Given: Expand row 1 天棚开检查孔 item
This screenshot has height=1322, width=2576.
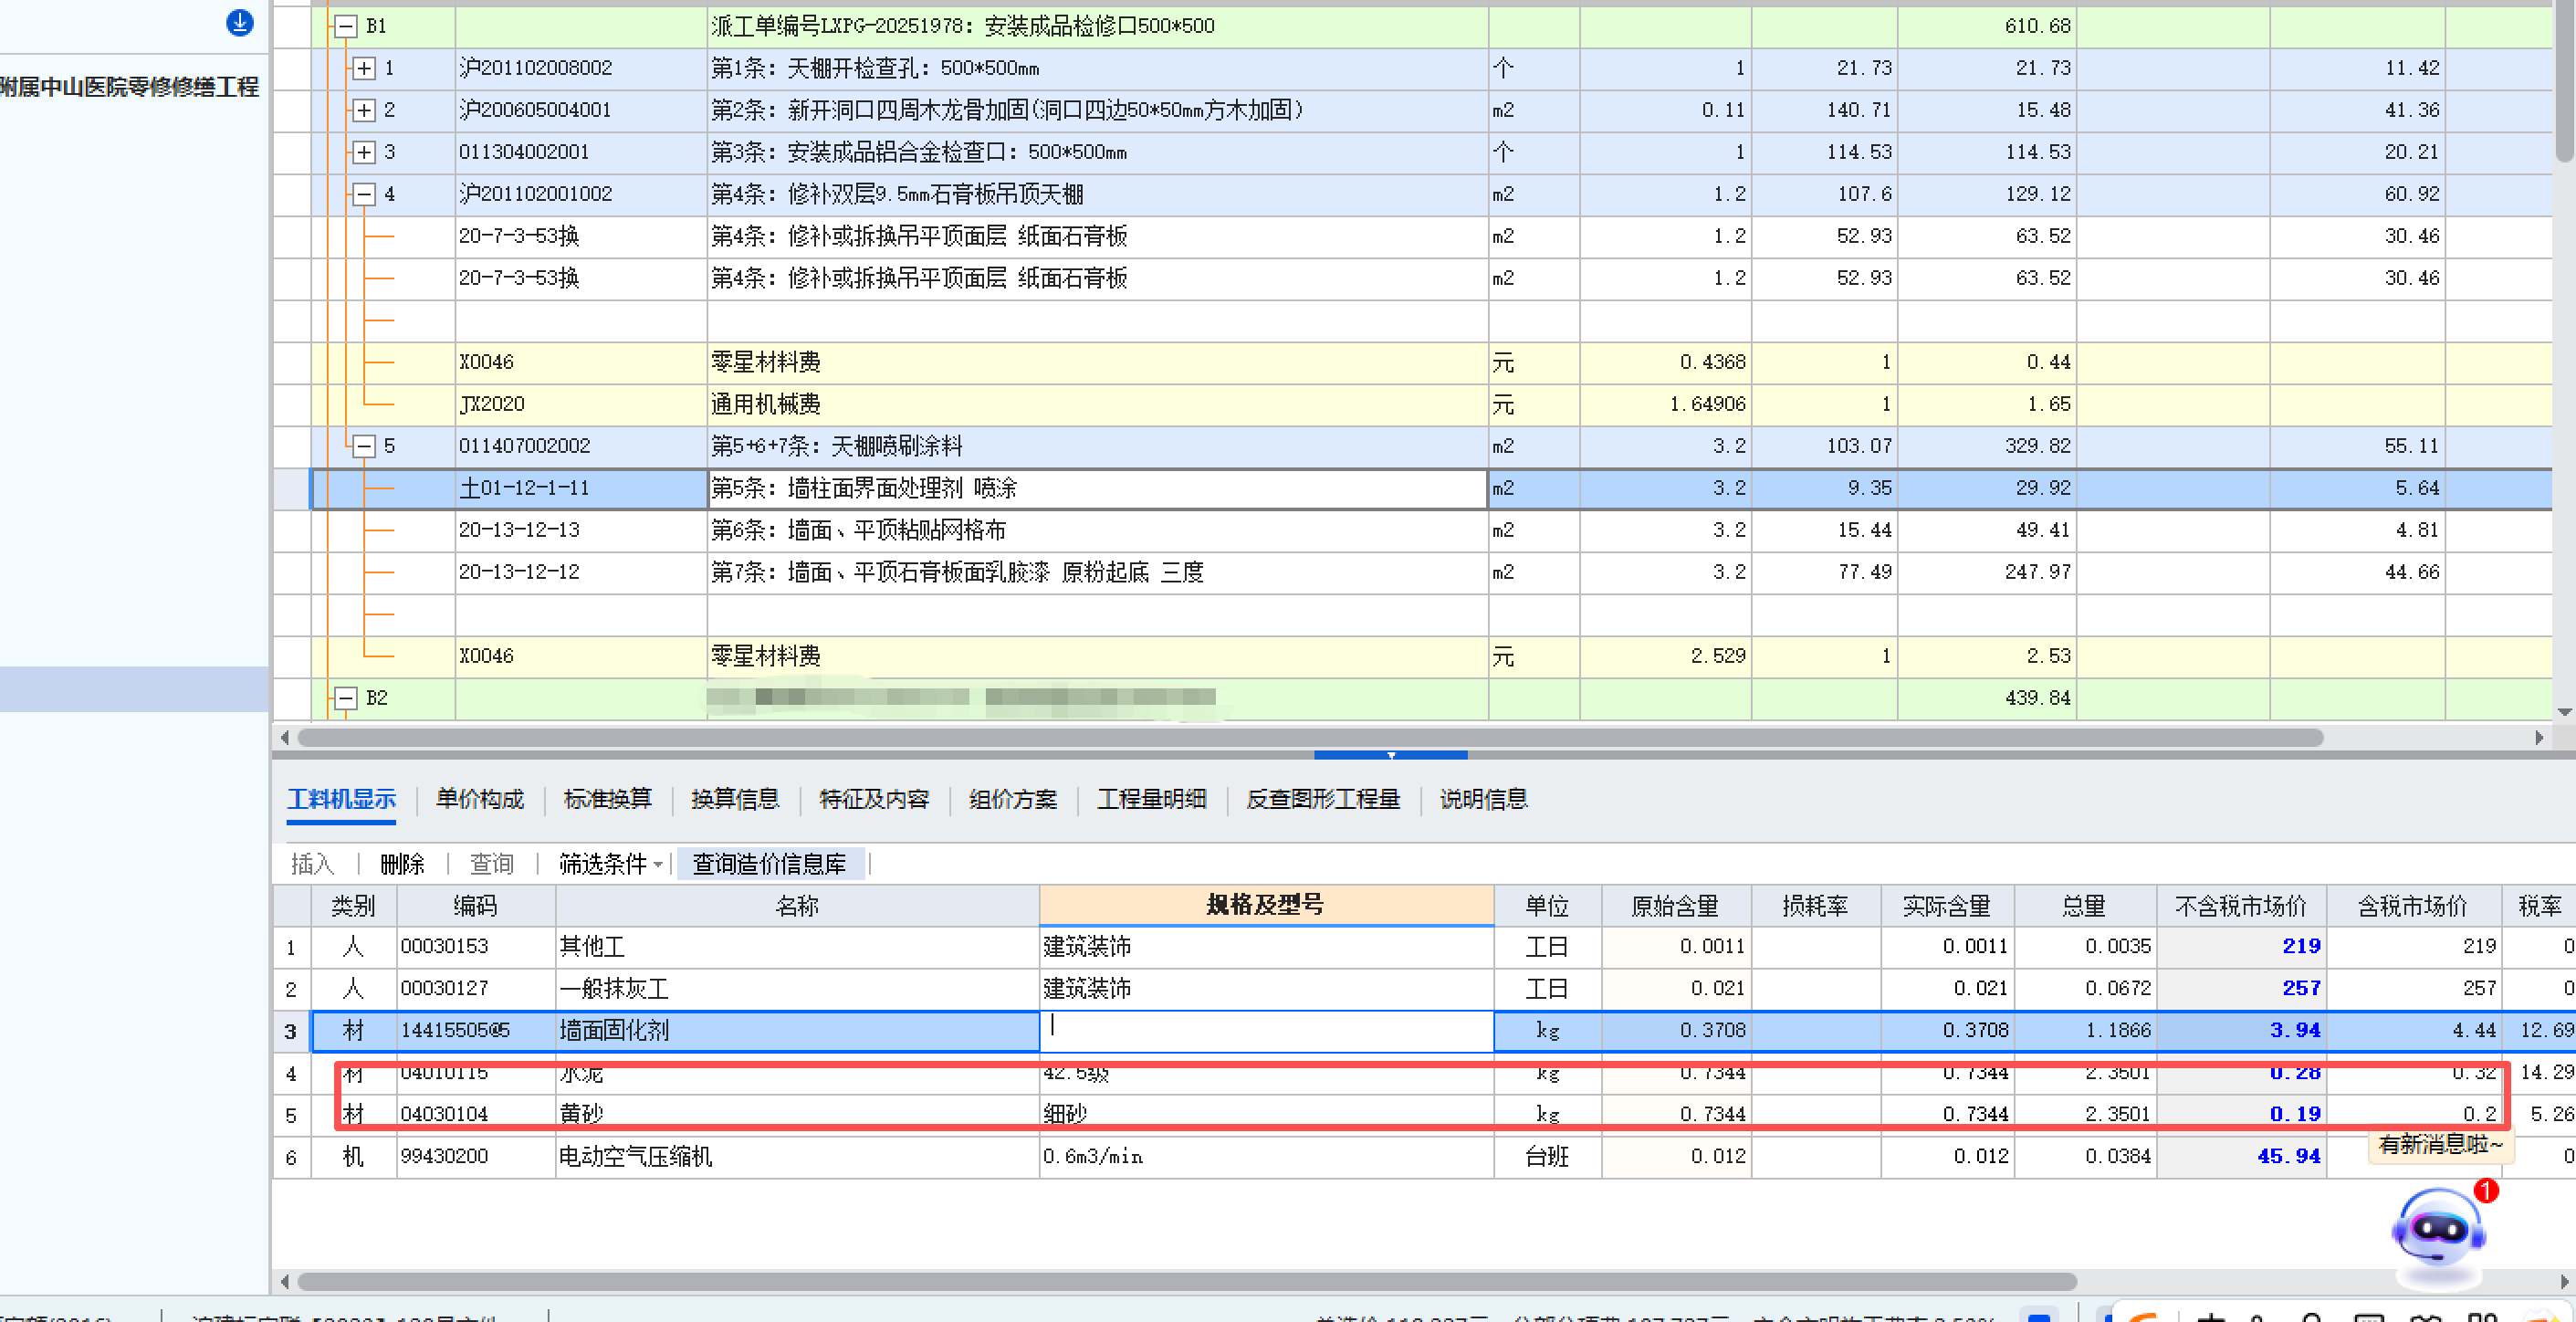Looking at the screenshot, I should [x=364, y=68].
